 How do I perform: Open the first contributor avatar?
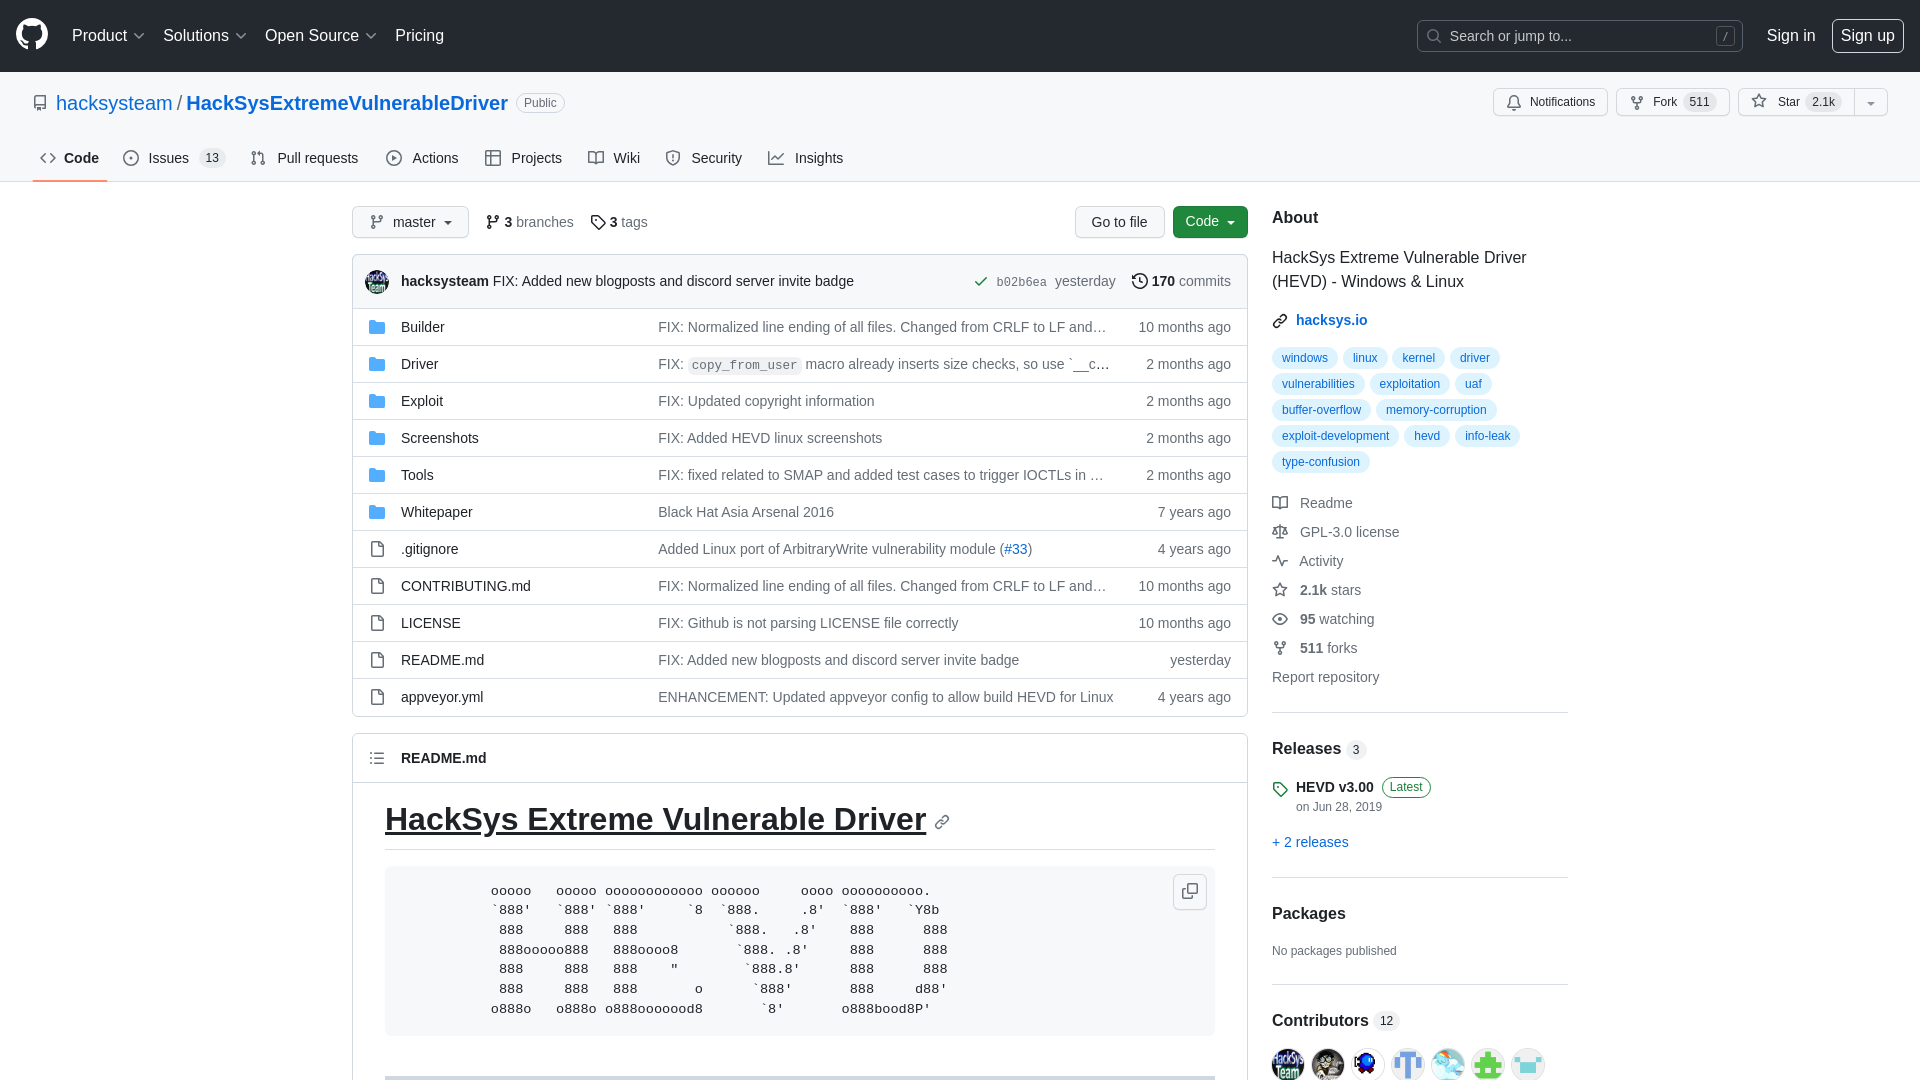pos(1288,1064)
